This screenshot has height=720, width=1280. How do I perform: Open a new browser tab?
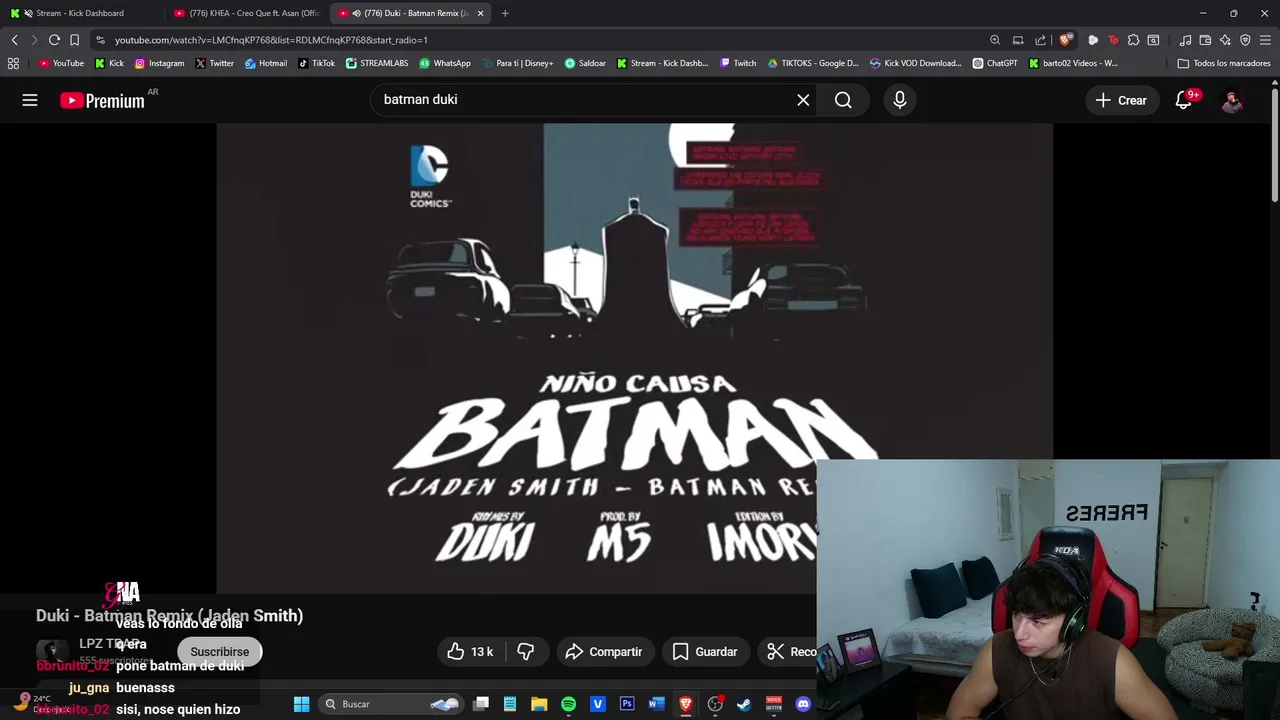tap(505, 13)
